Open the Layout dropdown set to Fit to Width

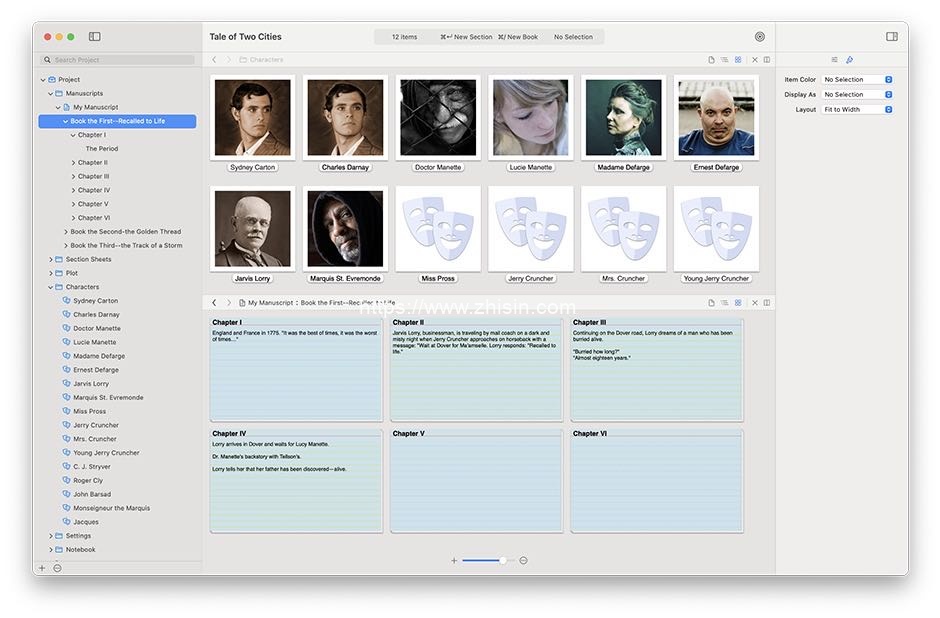point(857,110)
